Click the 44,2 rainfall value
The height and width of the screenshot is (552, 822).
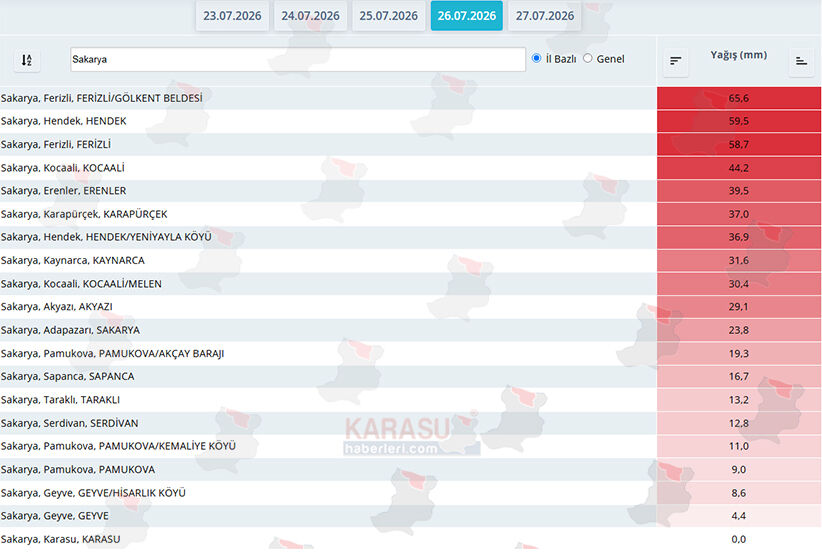pyautogui.click(x=739, y=168)
